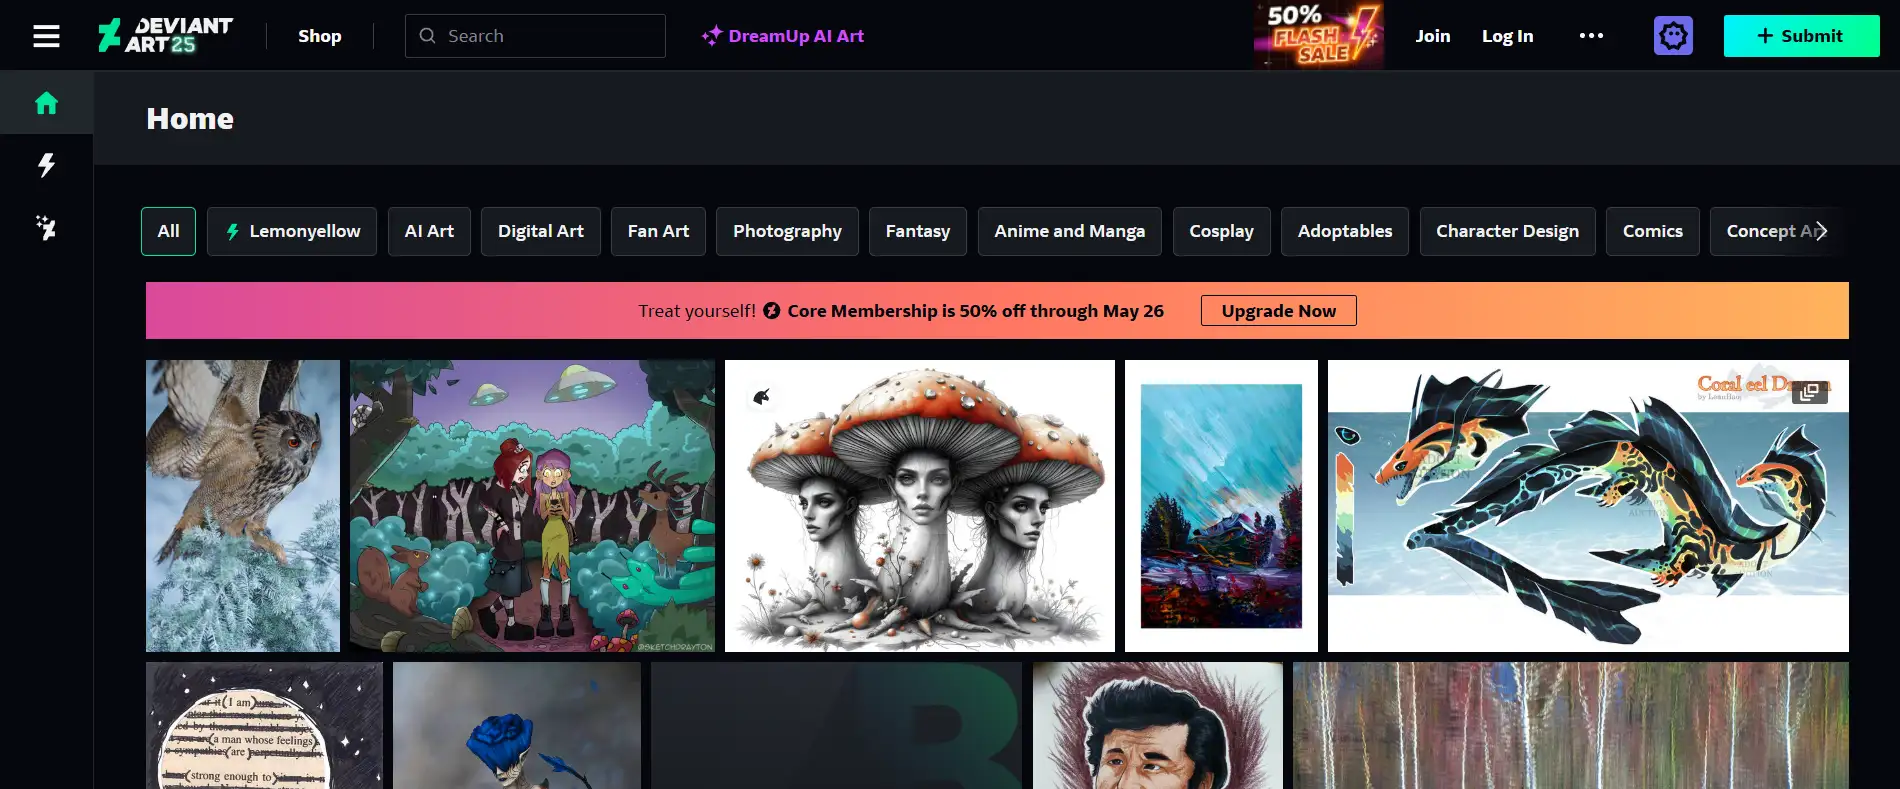Select the Fan Art tab
Viewport: 1900px width, 789px height.
(x=658, y=231)
